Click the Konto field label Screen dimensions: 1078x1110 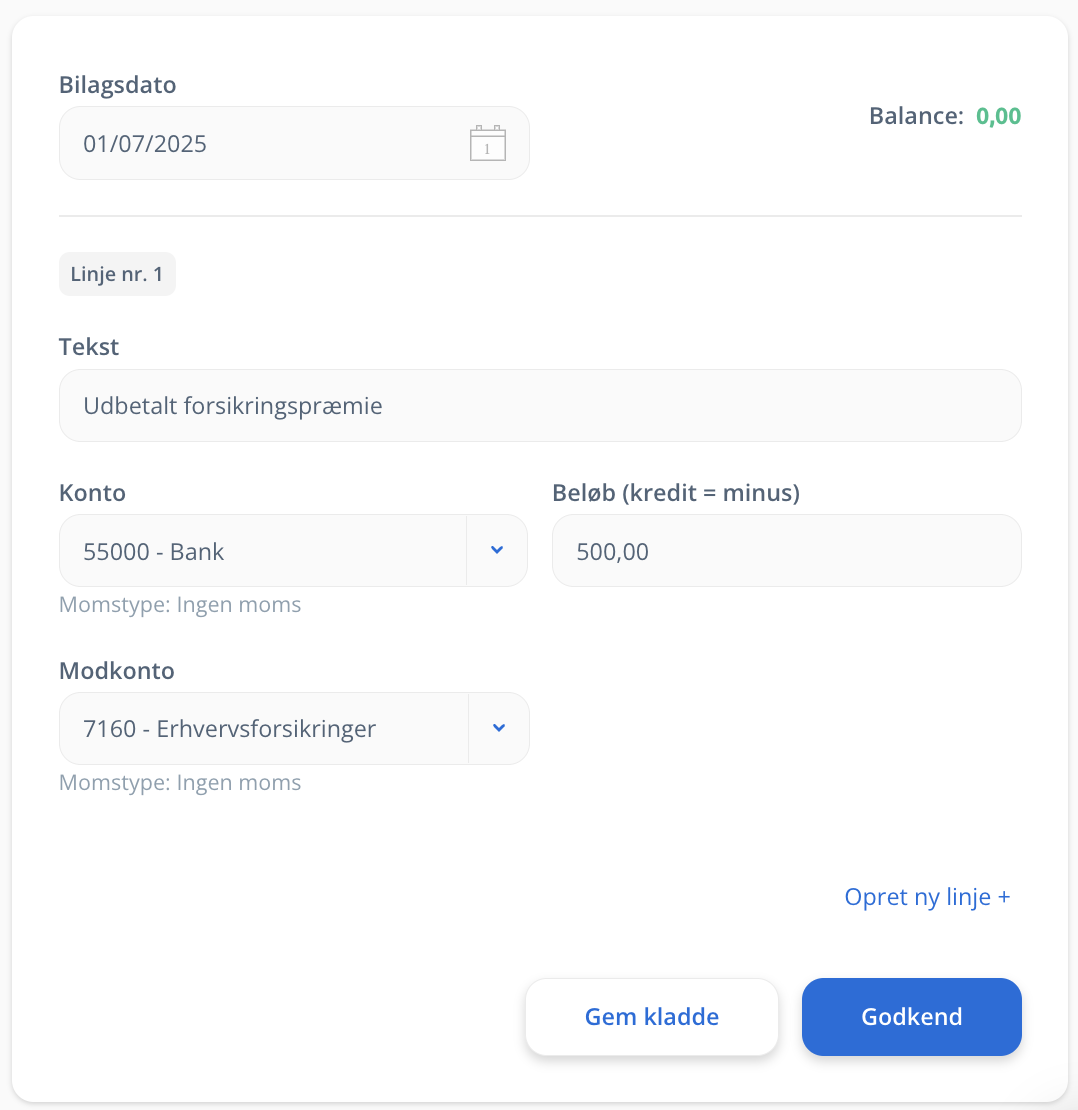pyautogui.click(x=93, y=492)
